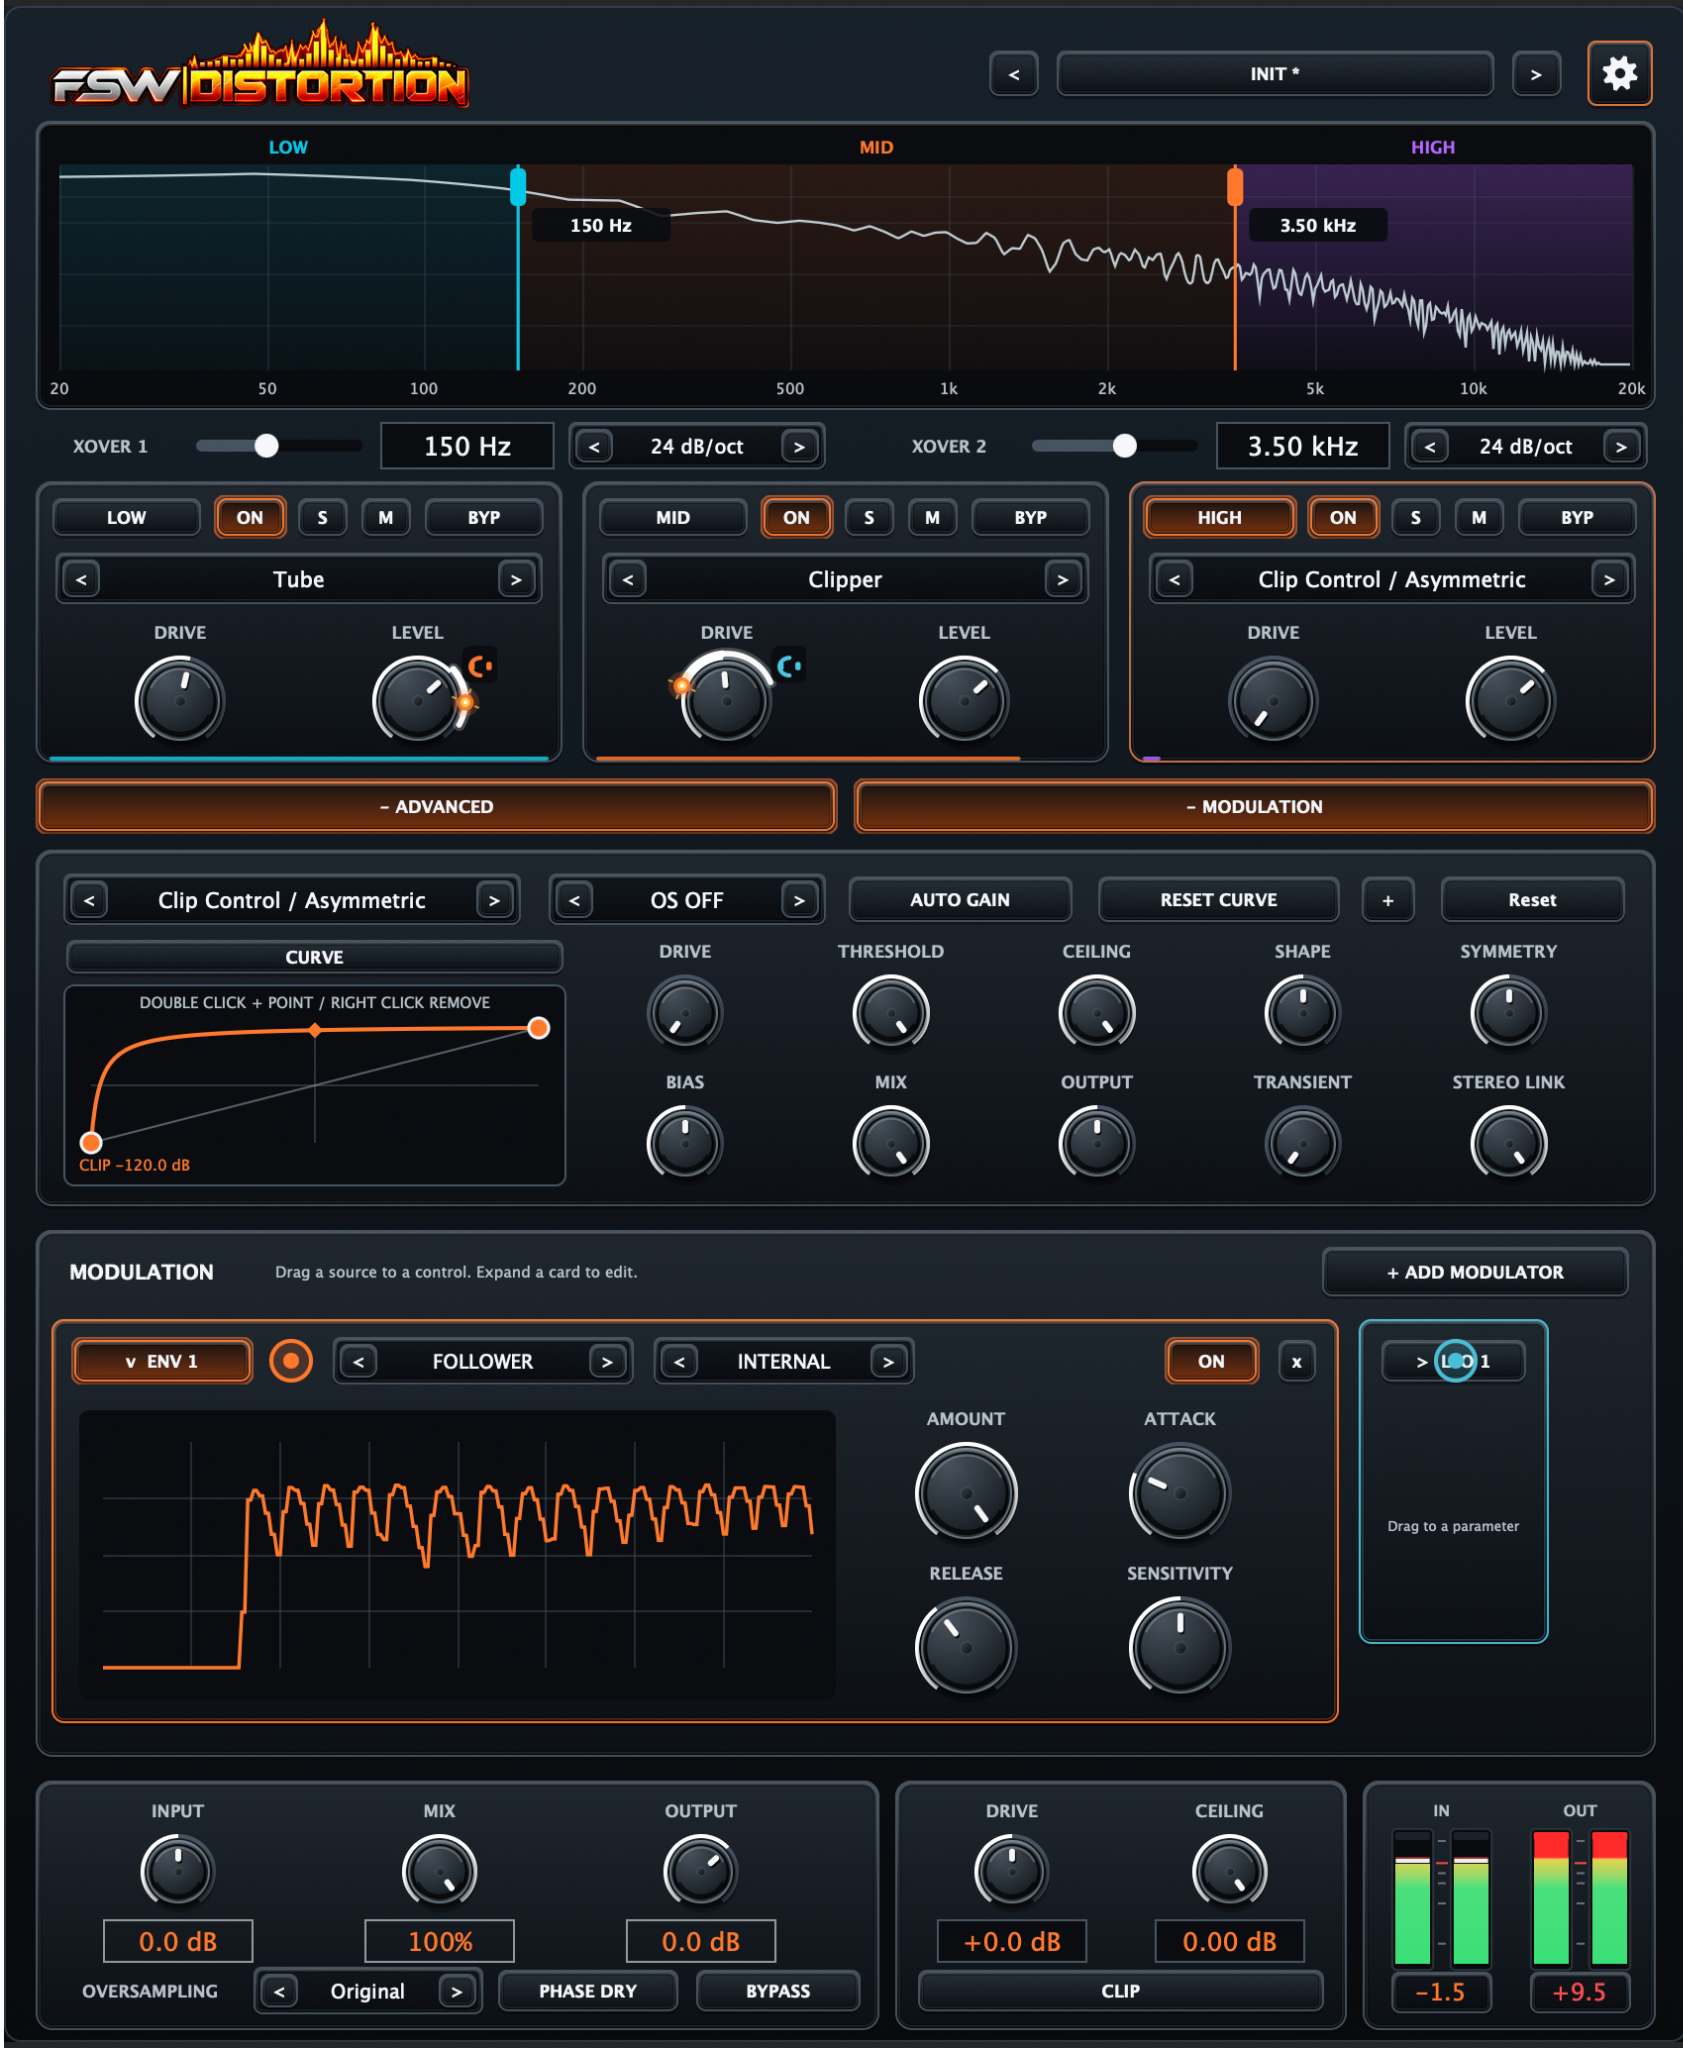Expand the LFO 1 modulator card

1453,1362
